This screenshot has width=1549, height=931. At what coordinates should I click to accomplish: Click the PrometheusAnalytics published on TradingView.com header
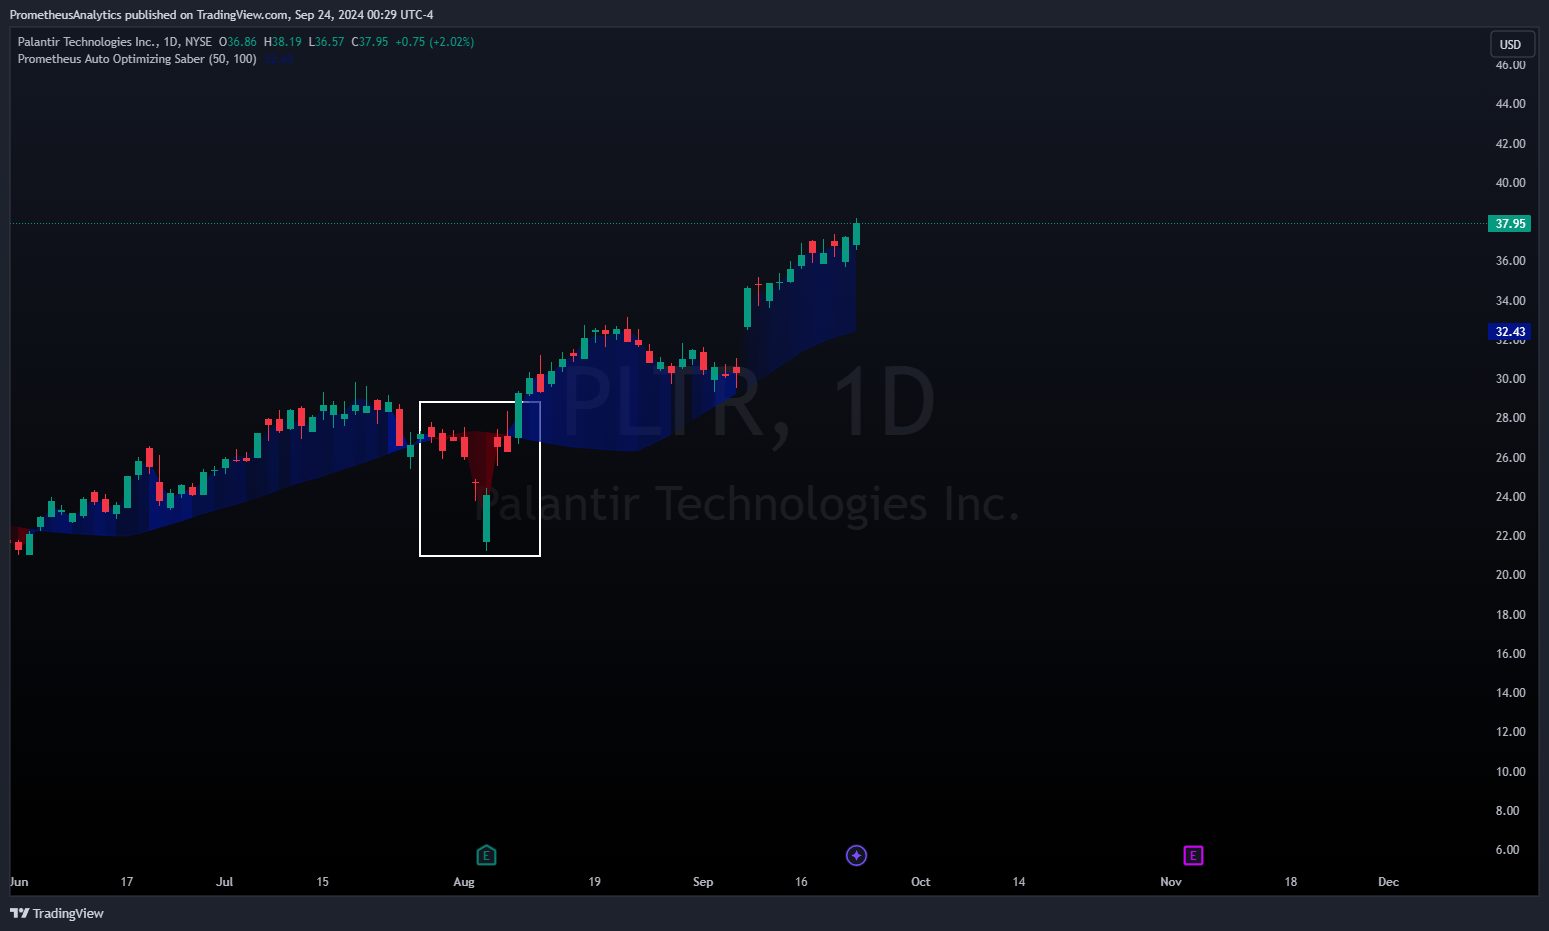click(222, 15)
